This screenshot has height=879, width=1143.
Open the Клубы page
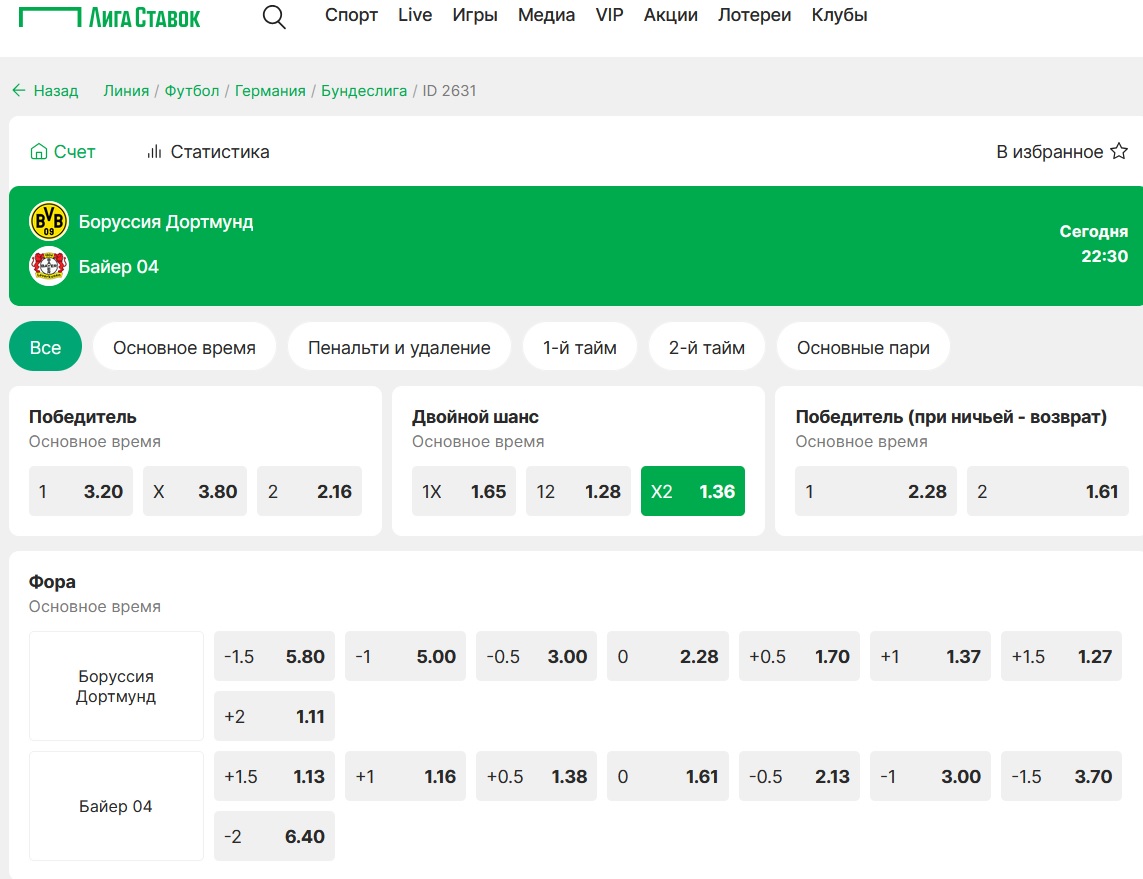click(x=839, y=15)
